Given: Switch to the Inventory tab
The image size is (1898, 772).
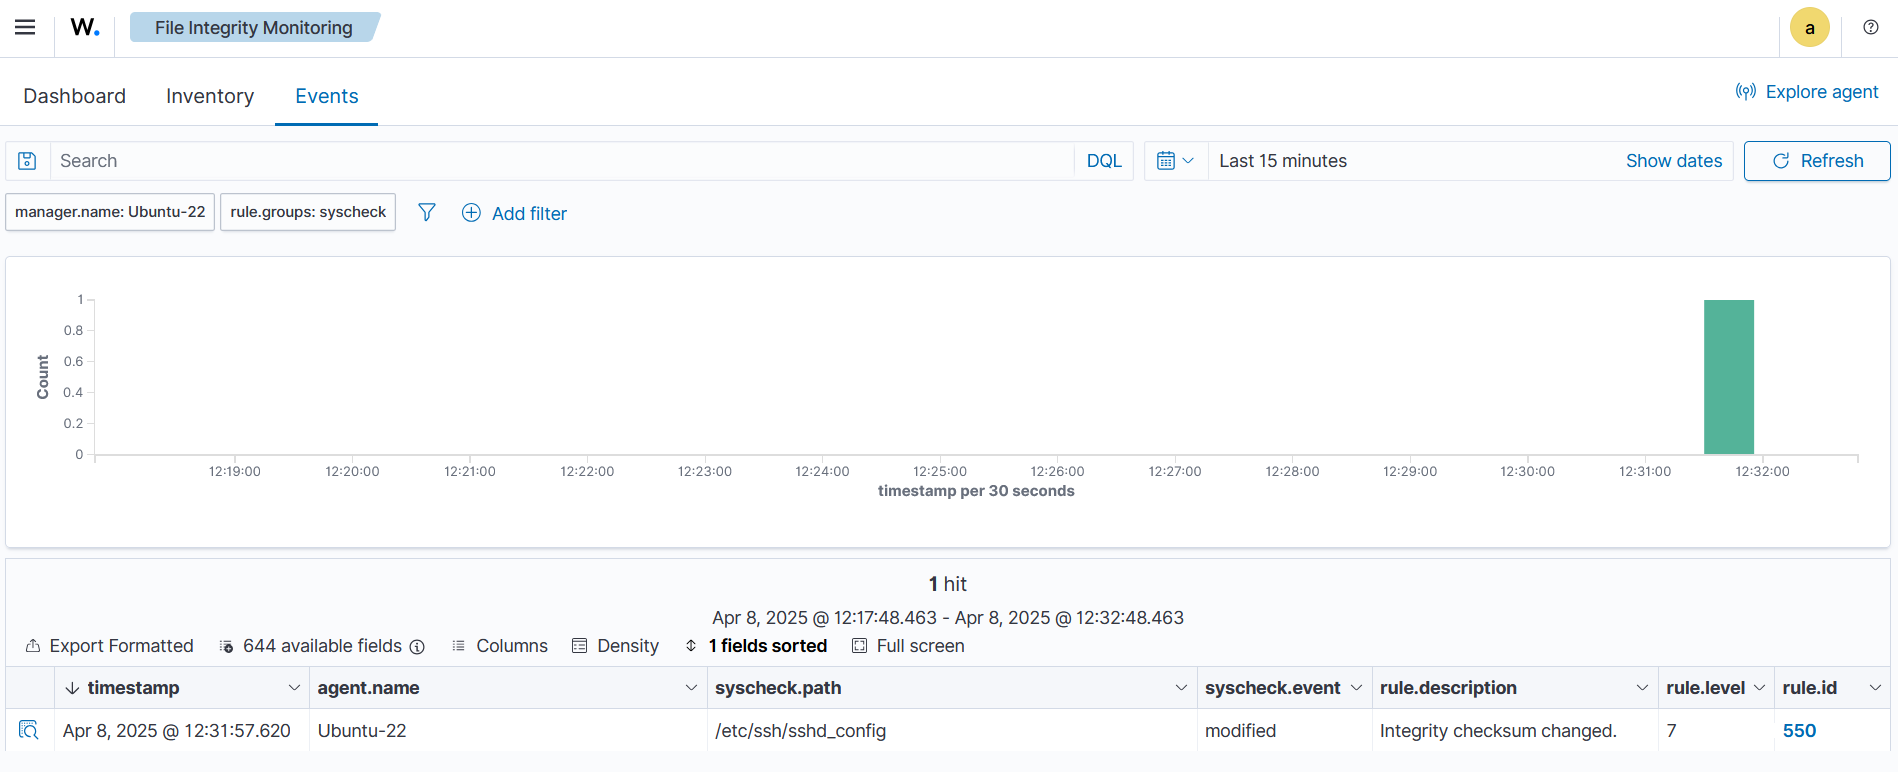Looking at the screenshot, I should pos(210,96).
